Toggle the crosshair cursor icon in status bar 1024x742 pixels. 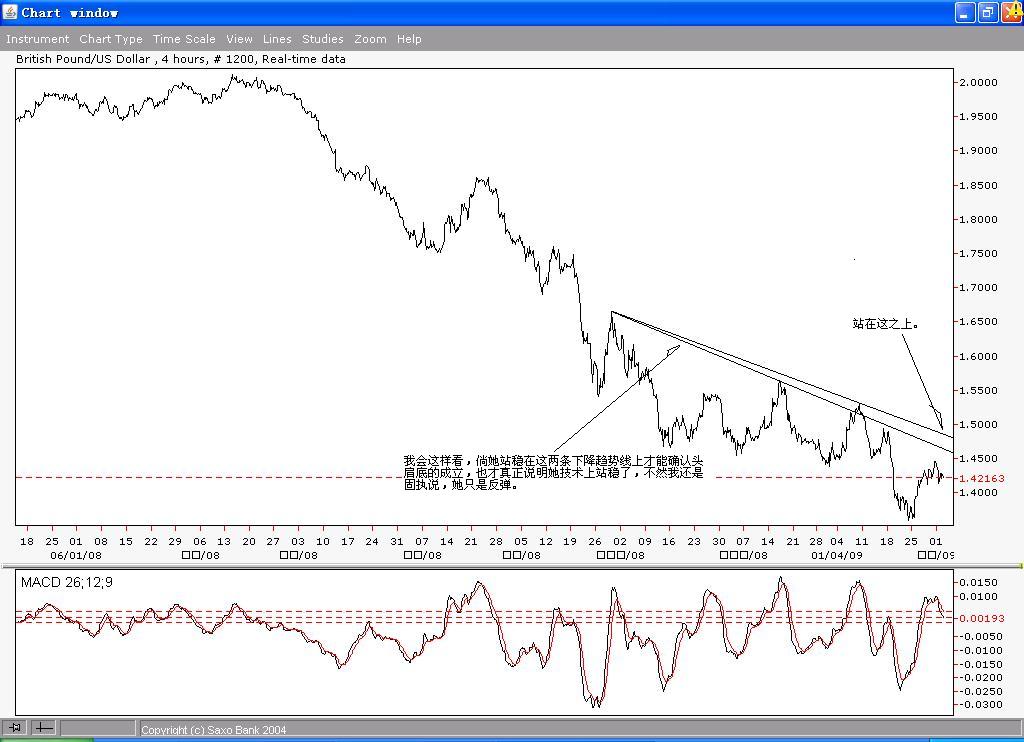[43, 727]
